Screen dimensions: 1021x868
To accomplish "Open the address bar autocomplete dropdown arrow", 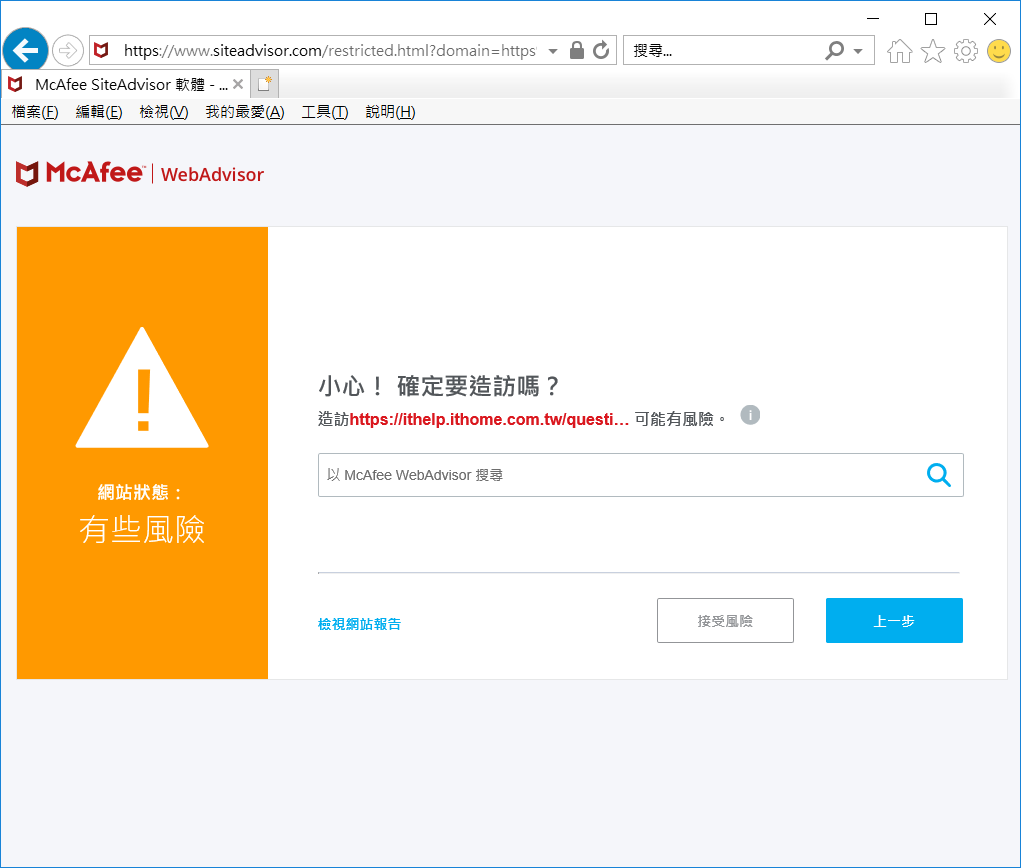I will pos(553,51).
